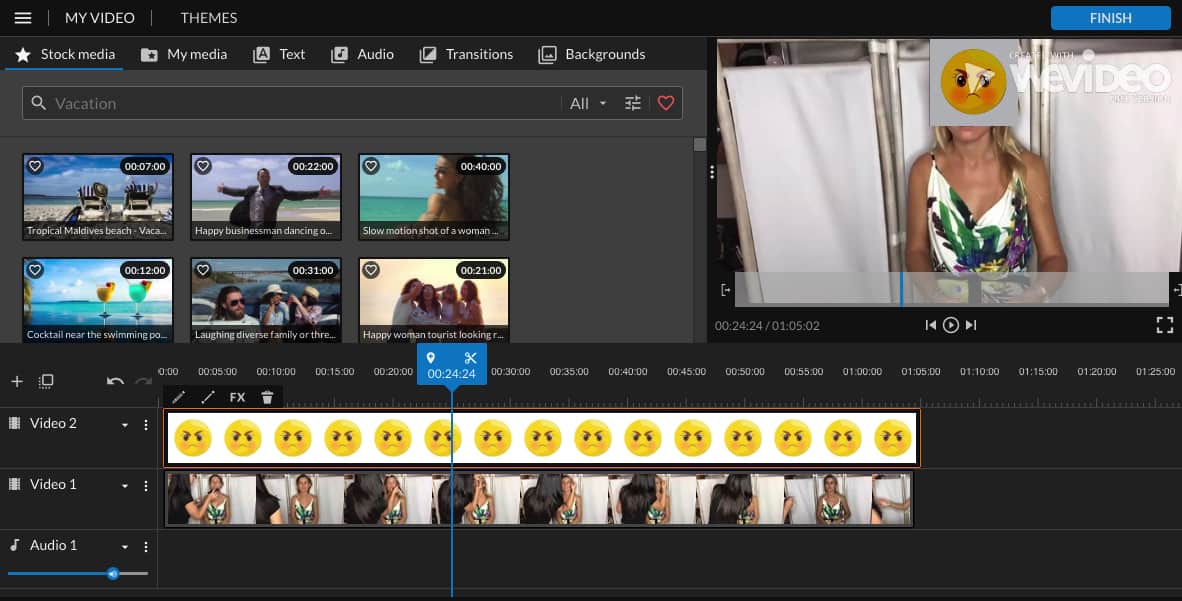
Task: Click the FINISH button
Action: [x=1110, y=17]
